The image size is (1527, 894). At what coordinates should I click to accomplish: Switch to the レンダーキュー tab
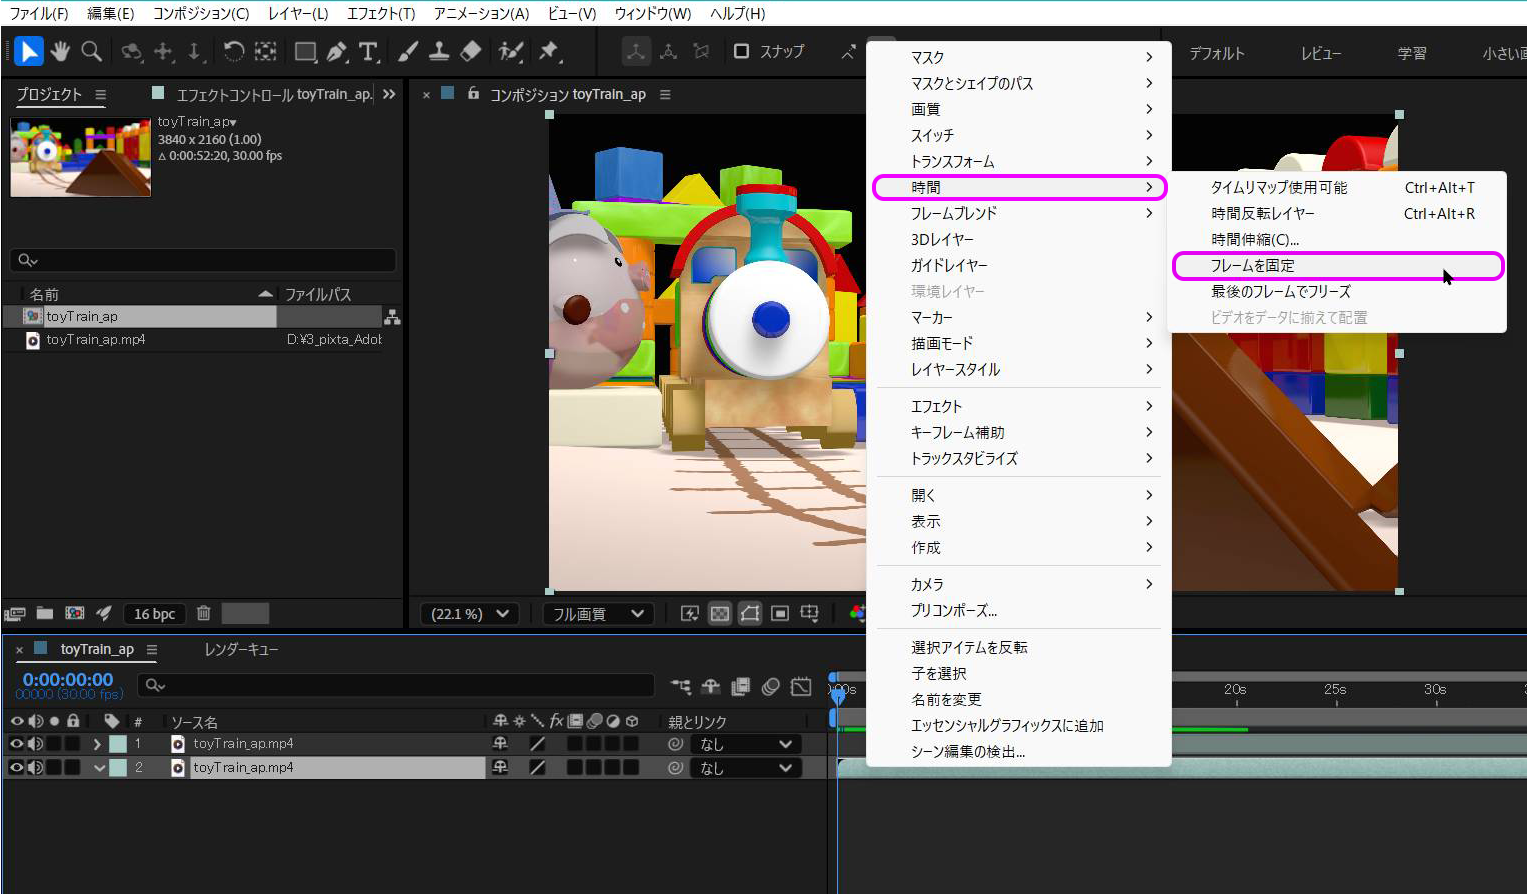241,650
